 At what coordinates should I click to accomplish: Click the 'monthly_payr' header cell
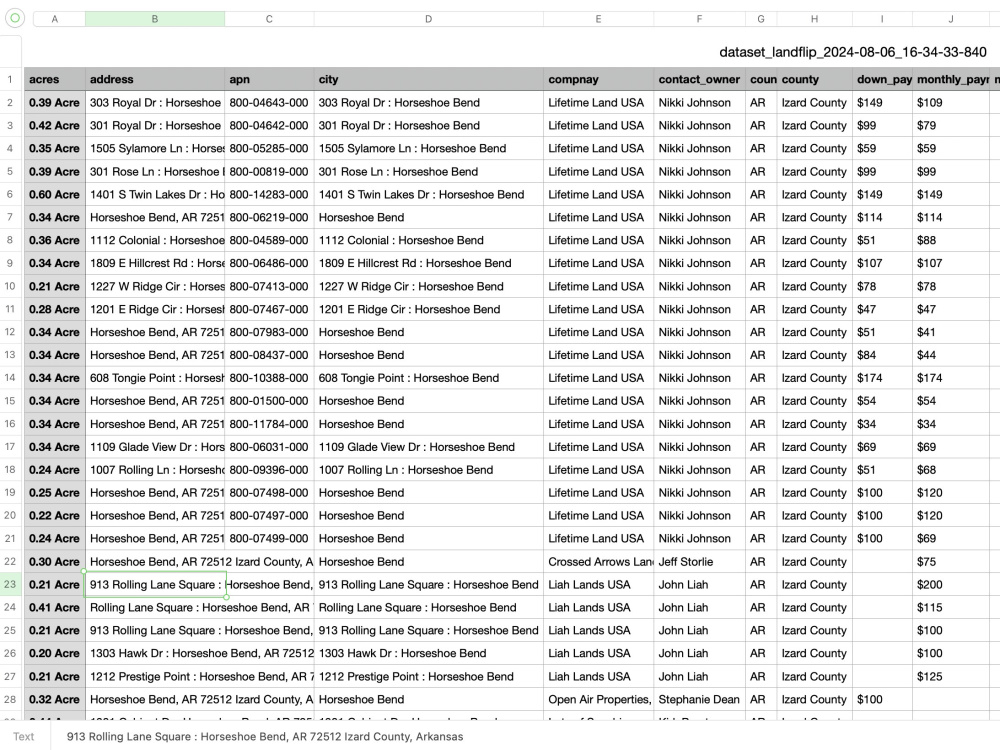pos(951,80)
